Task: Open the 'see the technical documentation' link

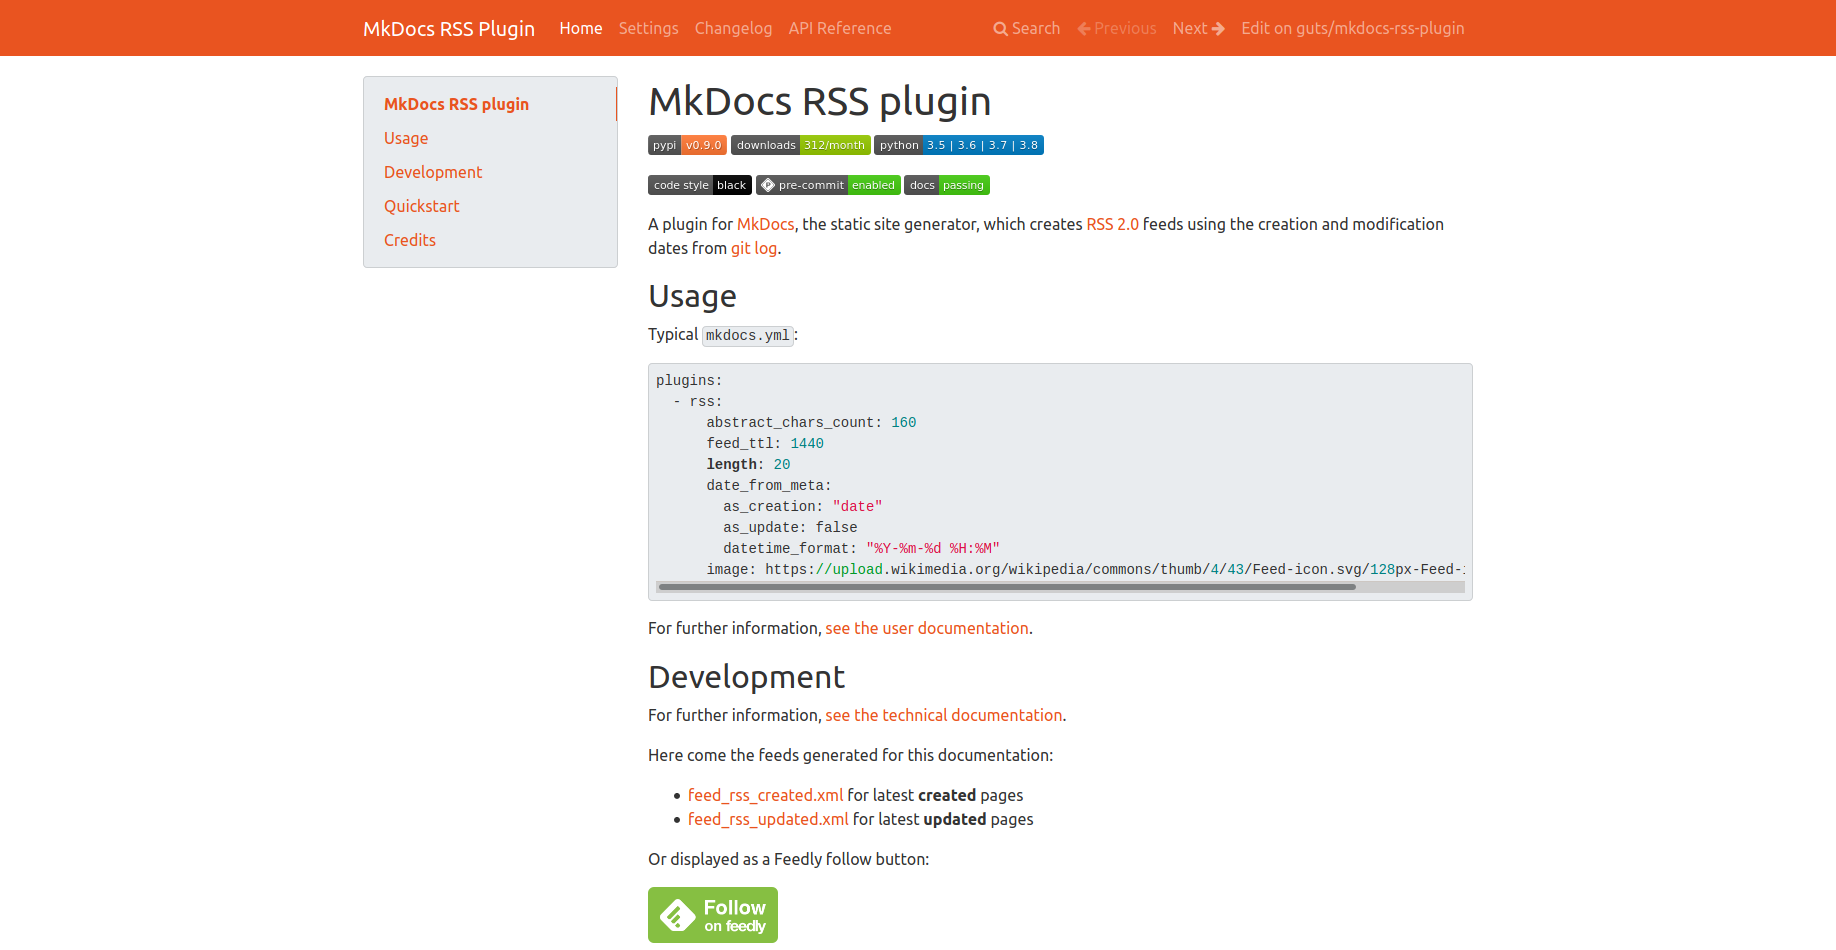Action: point(944,715)
